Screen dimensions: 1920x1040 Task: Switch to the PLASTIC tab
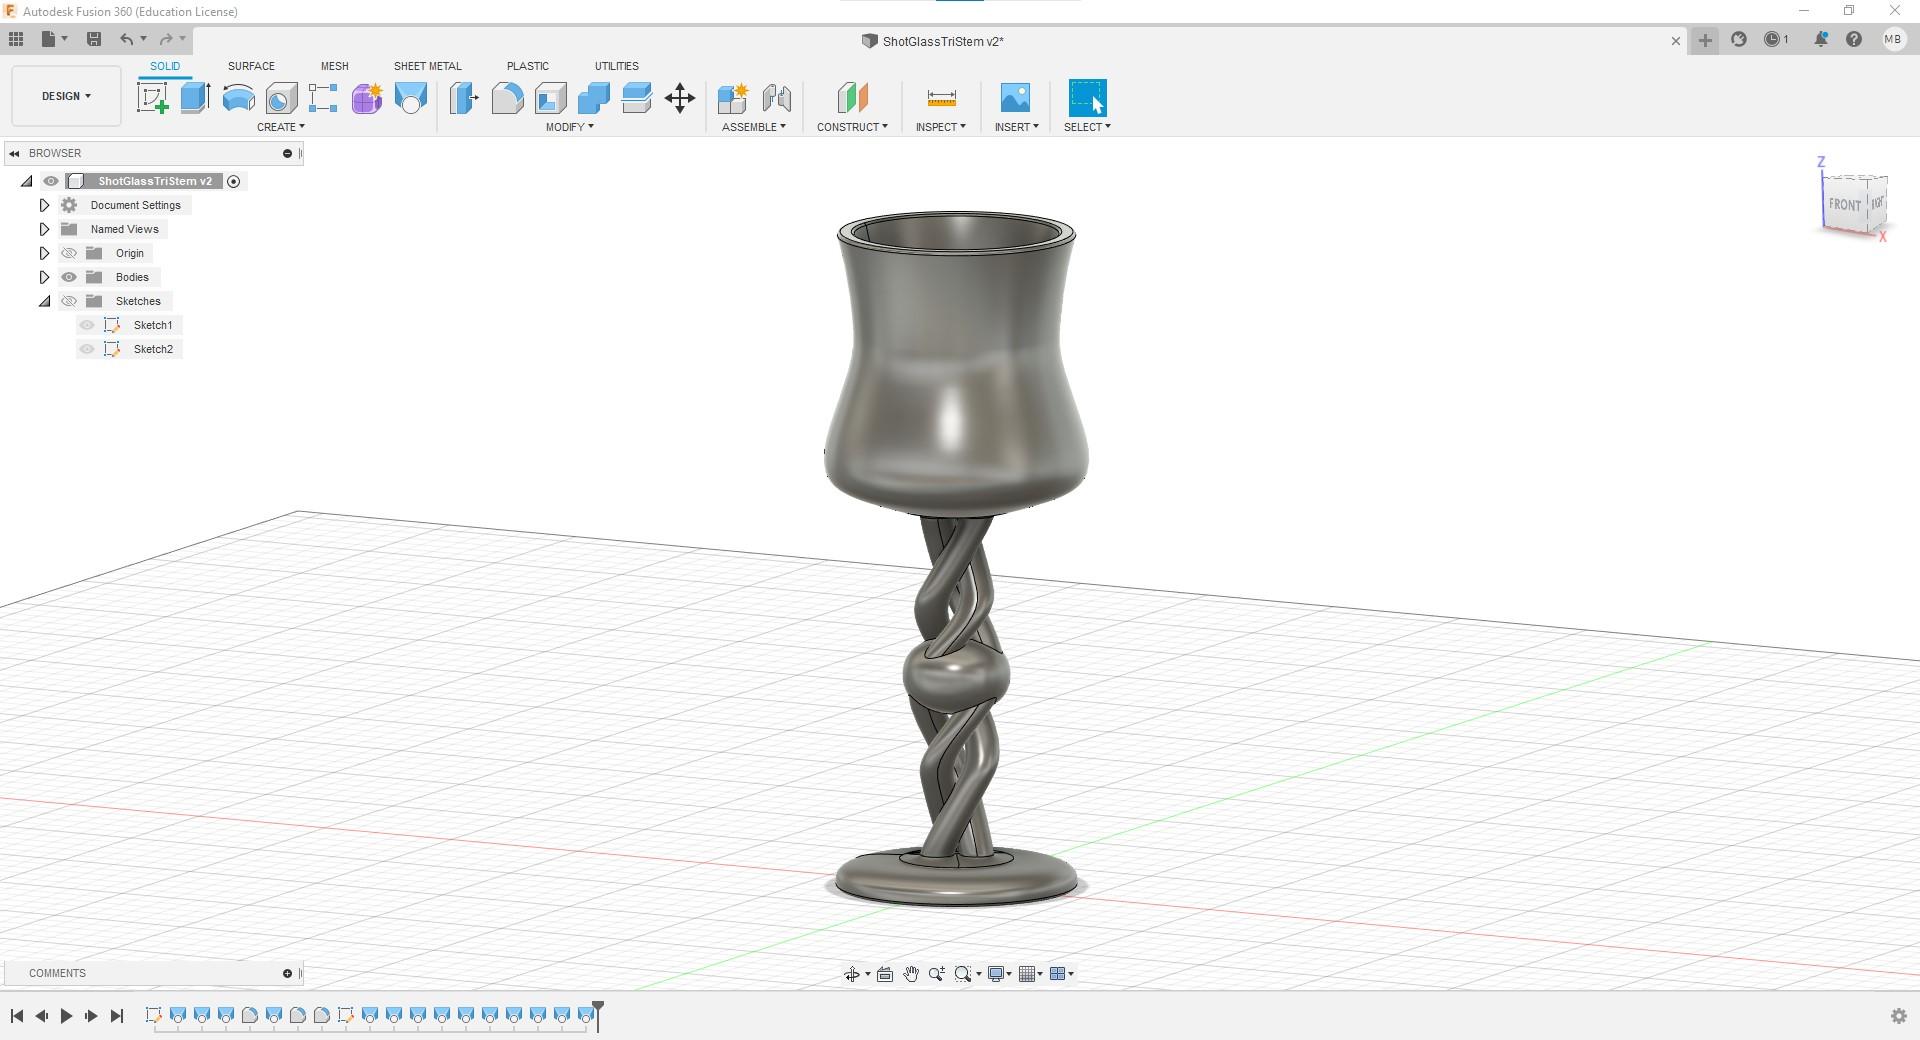click(528, 66)
